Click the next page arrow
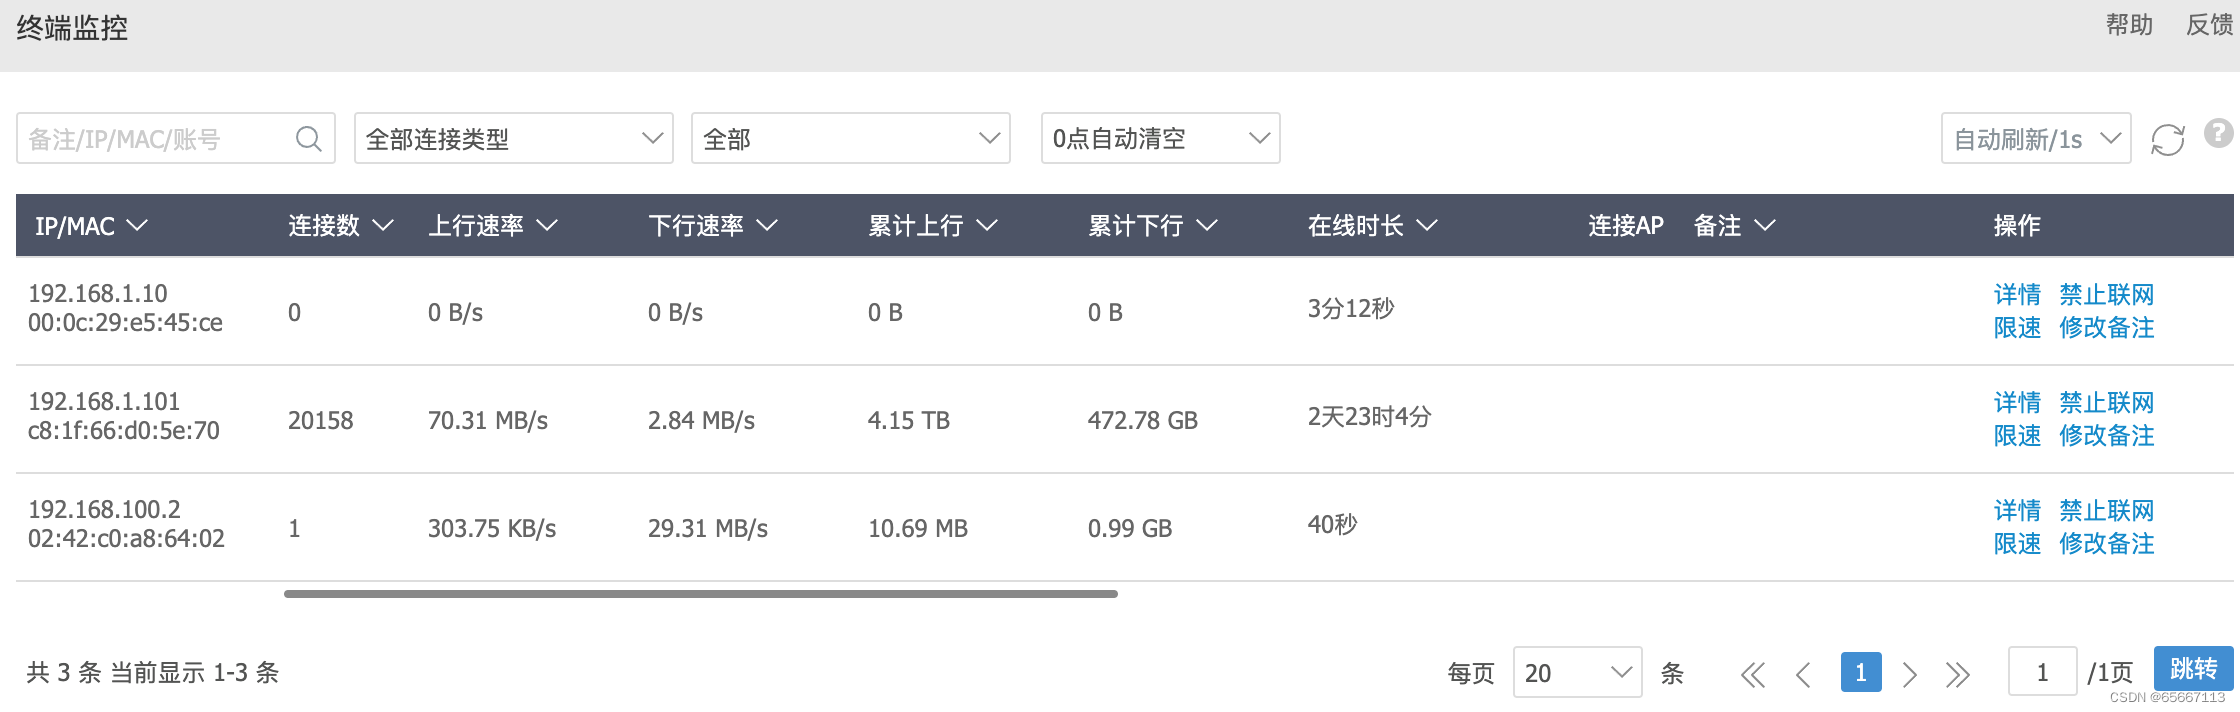The image size is (2240, 712). [1909, 675]
